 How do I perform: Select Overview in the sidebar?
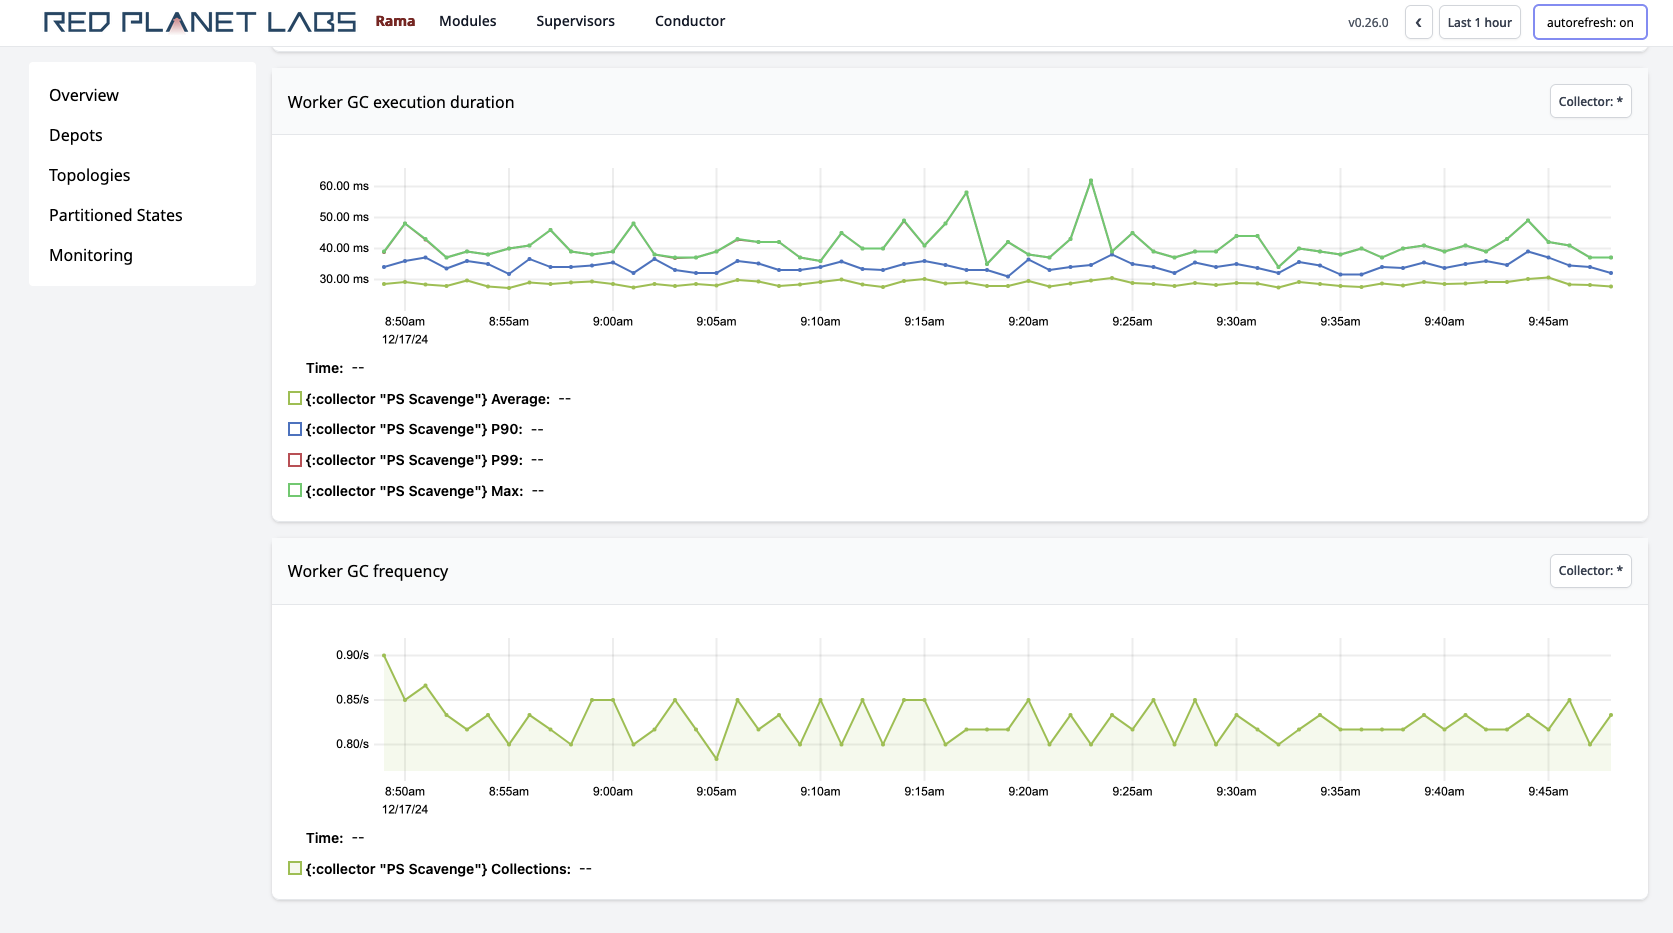[x=84, y=95]
